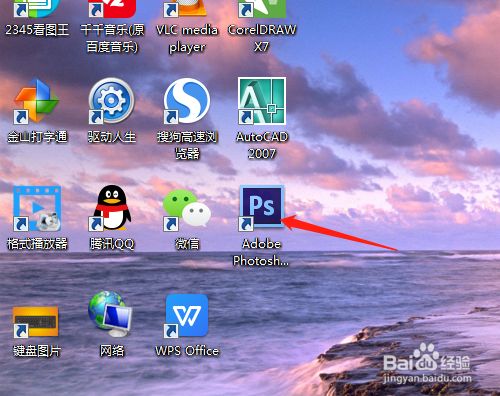Click the '驱动人生' label text
Image resolution: width=500 pixels, height=396 pixels.
112,137
